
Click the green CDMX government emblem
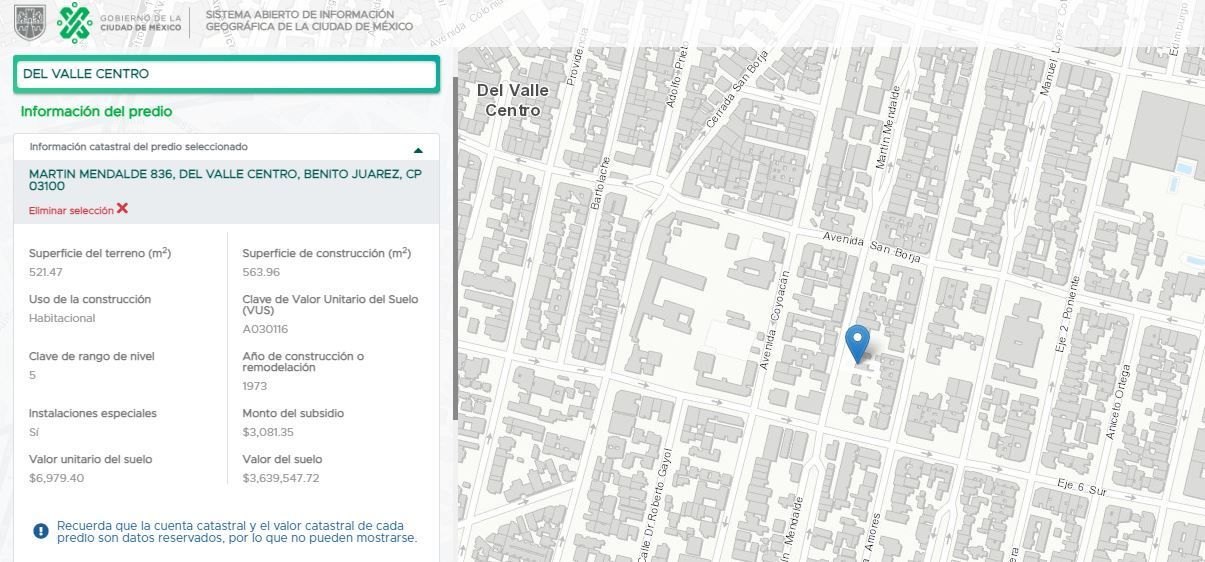[x=74, y=21]
